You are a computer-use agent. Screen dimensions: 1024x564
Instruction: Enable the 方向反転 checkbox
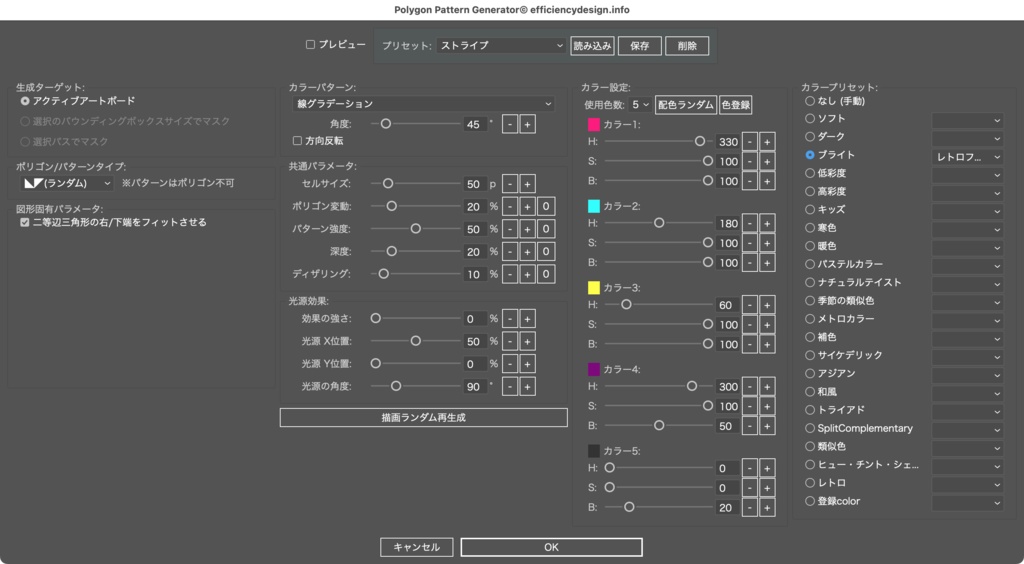[x=297, y=141]
